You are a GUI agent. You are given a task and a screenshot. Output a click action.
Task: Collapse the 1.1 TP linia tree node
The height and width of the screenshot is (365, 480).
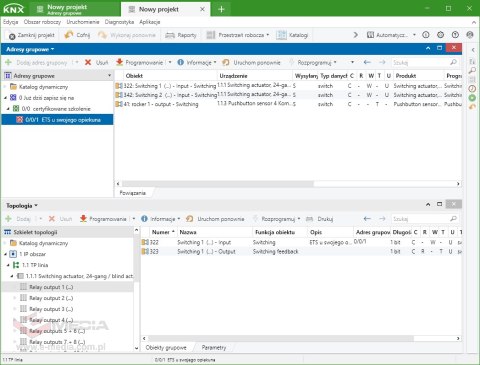point(8,265)
